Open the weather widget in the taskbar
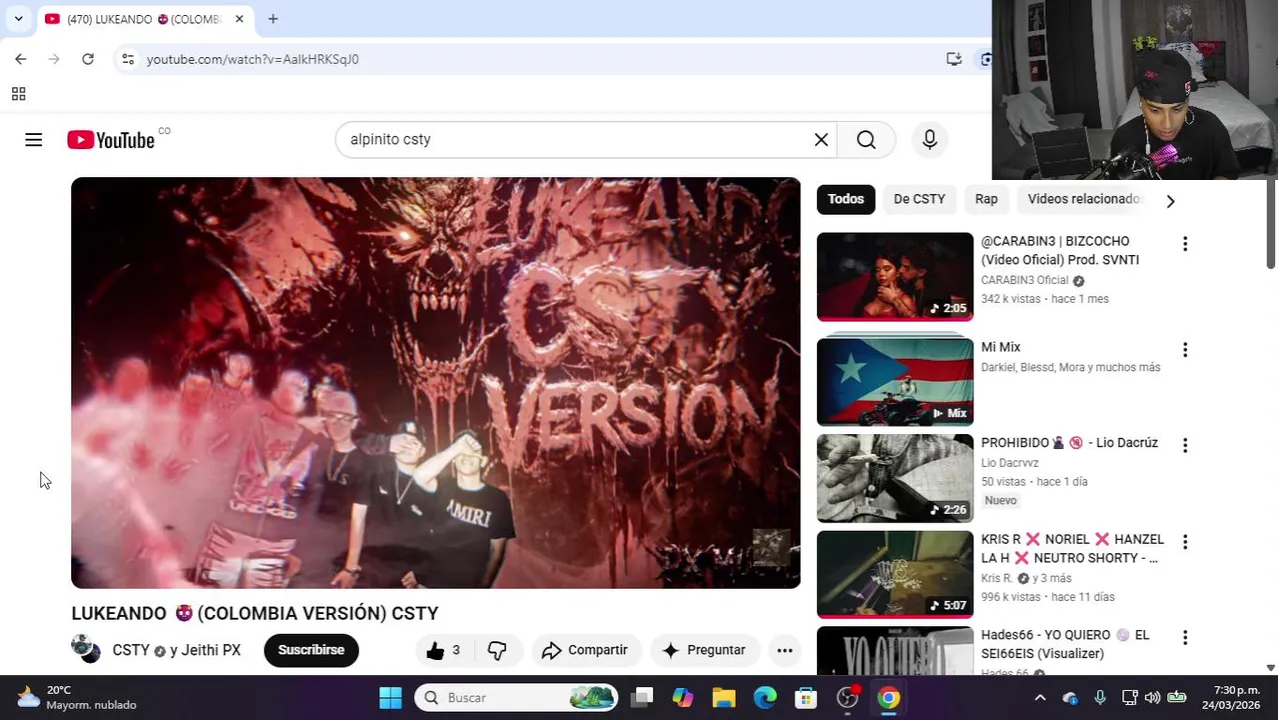The image size is (1278, 720). point(78,698)
